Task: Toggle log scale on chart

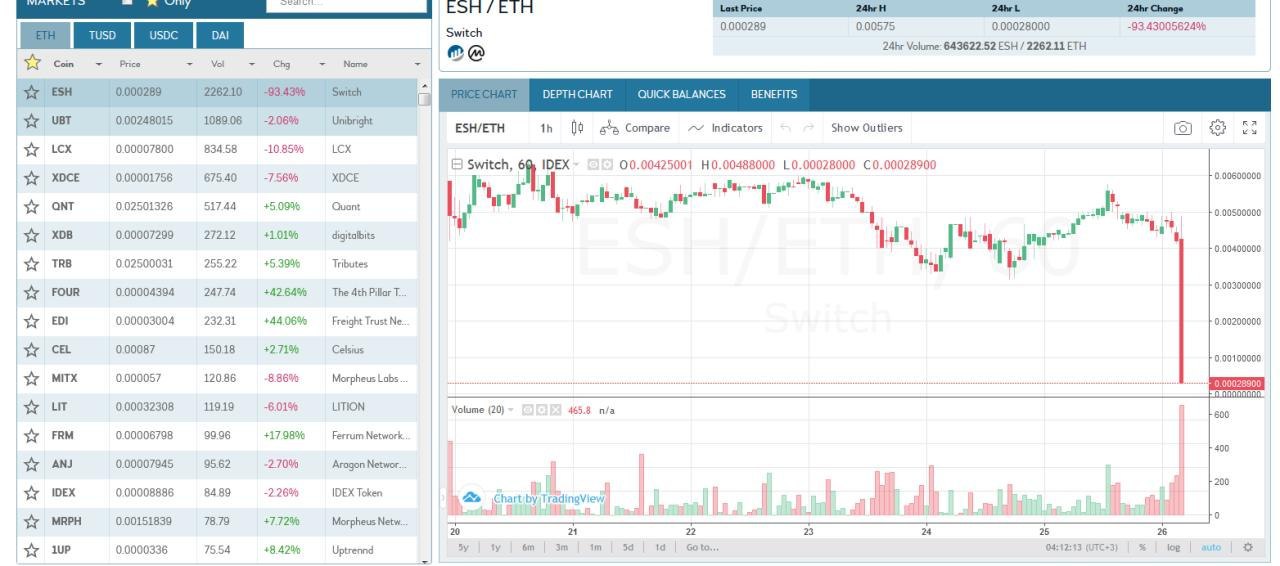Action: [x=1174, y=547]
